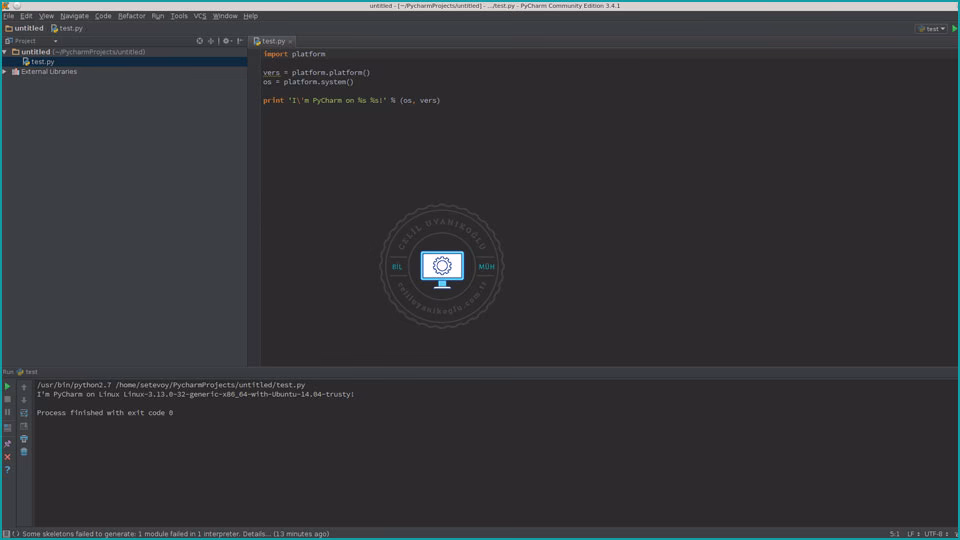Viewport: 960px width, 540px height.
Task: Open the VCS menu
Action: point(200,16)
